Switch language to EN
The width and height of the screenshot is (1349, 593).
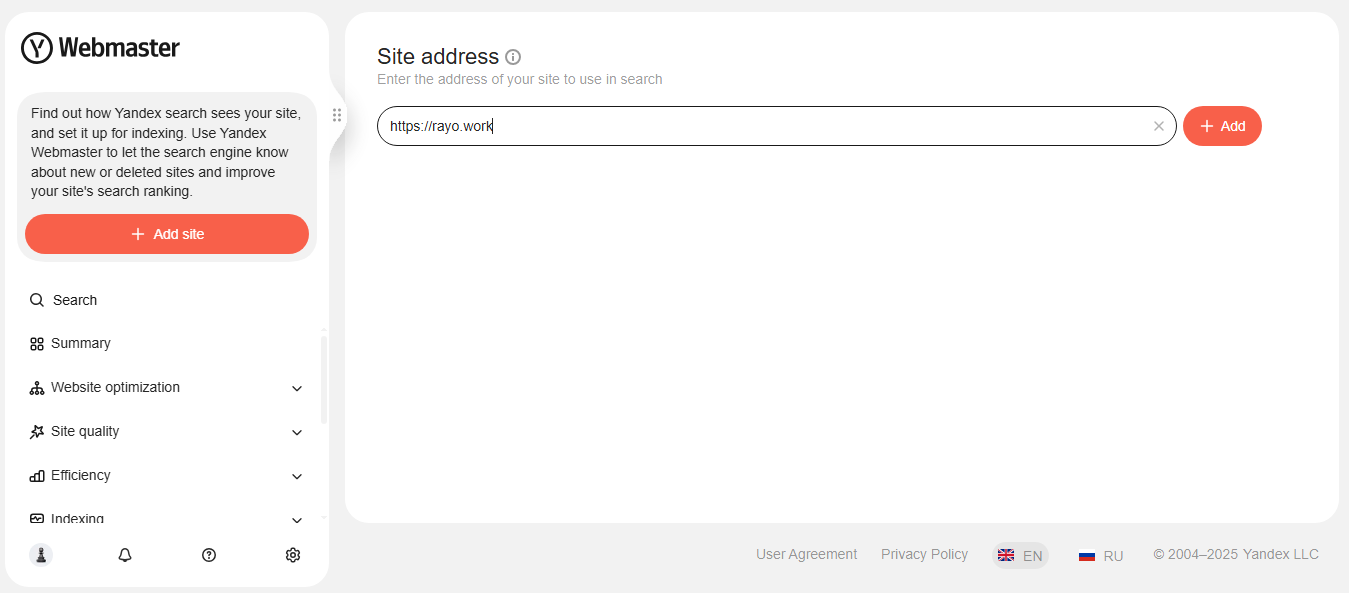1020,555
